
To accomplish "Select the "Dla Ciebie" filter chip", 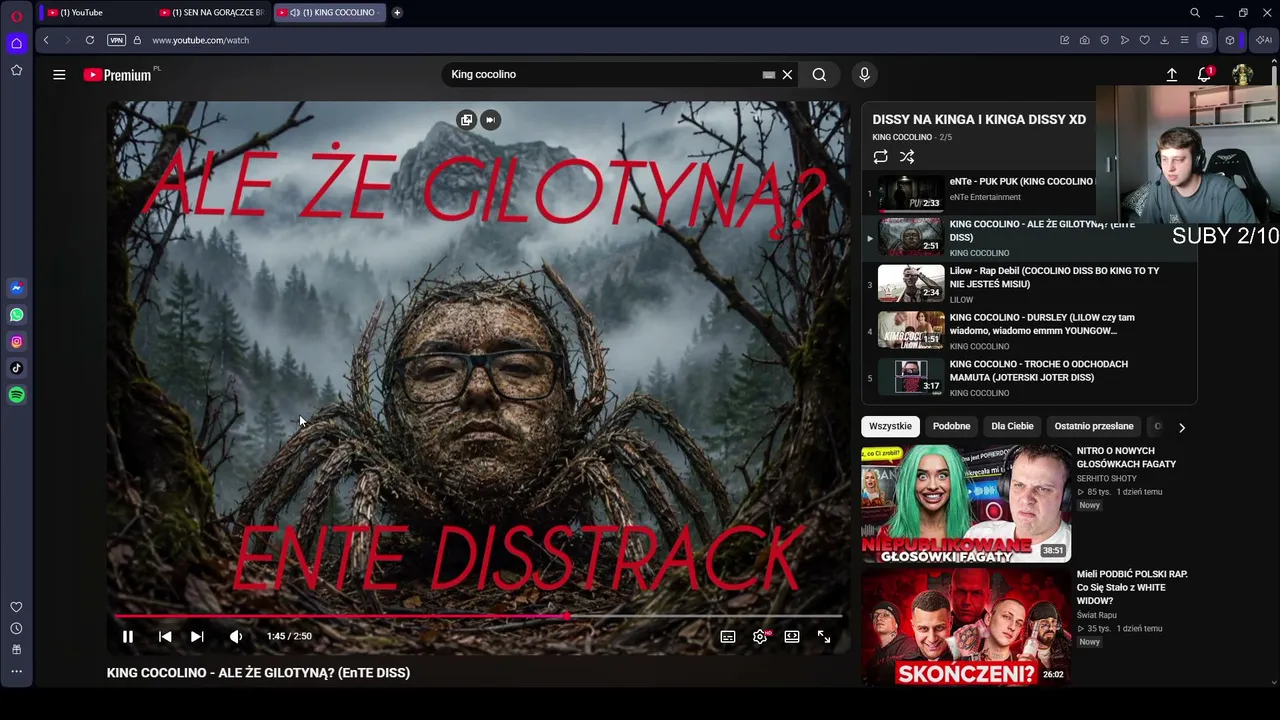I will click(1012, 426).
